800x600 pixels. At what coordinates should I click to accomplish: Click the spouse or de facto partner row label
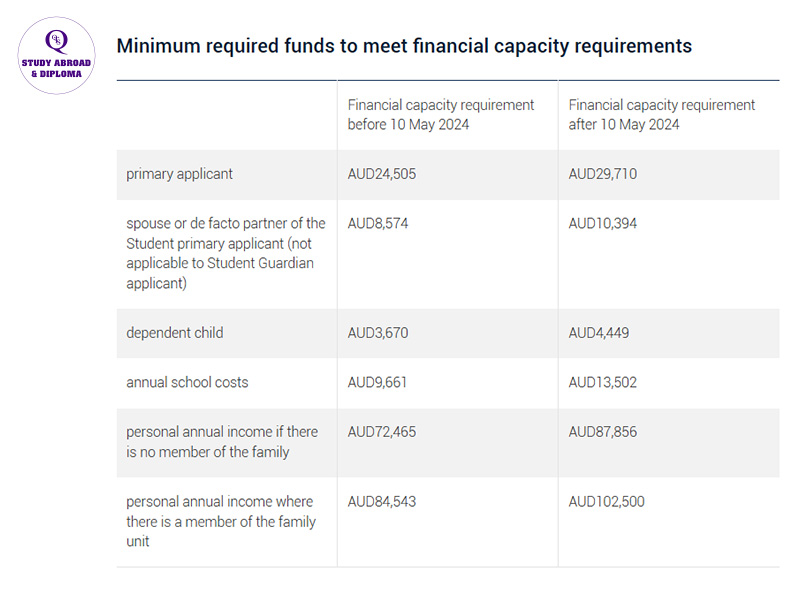pyautogui.click(x=226, y=253)
